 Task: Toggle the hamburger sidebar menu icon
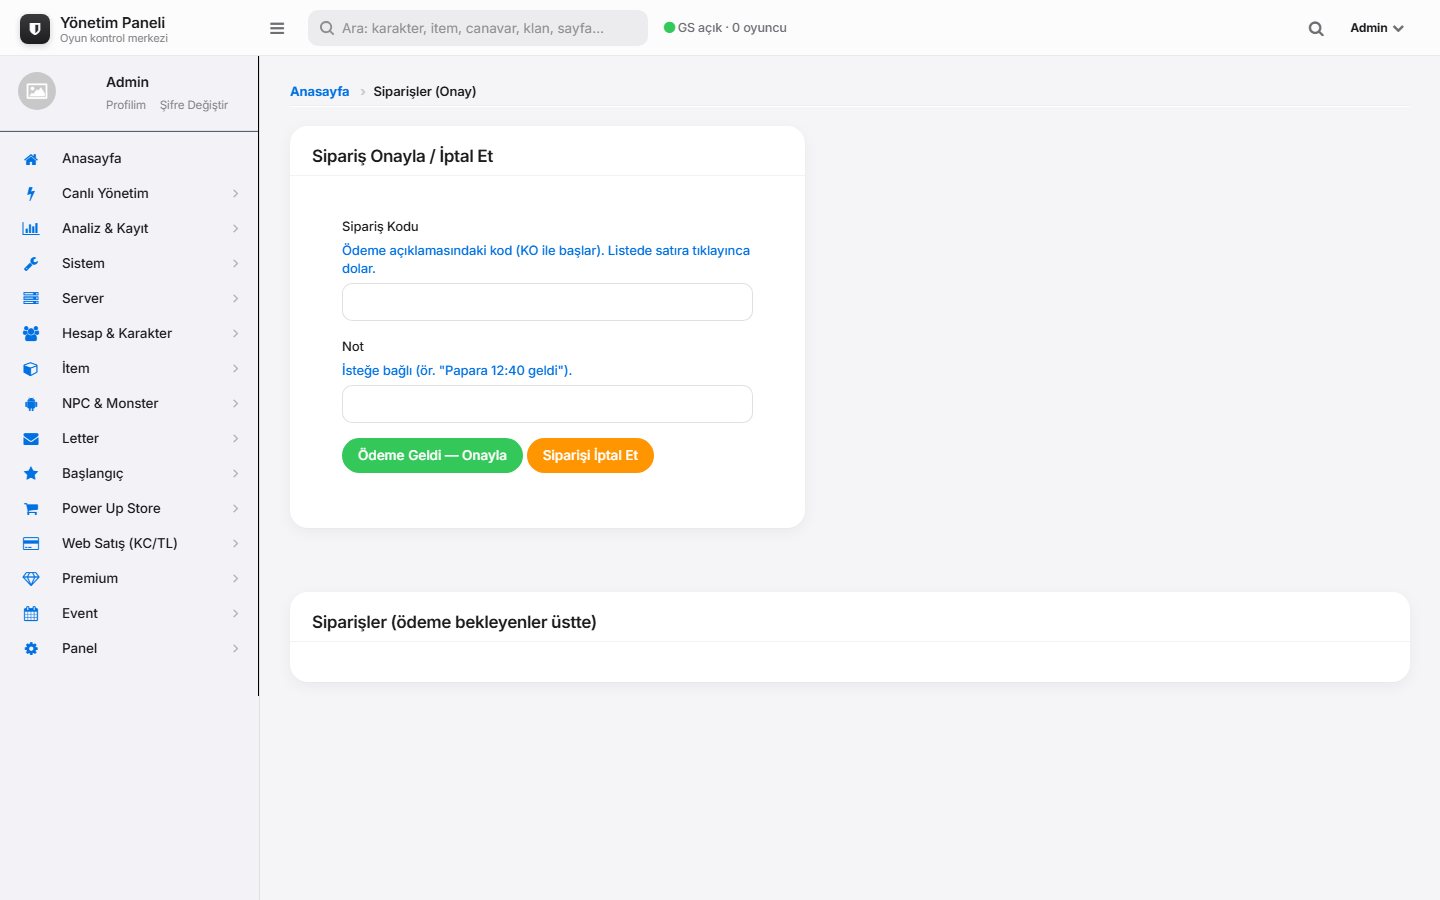pyautogui.click(x=277, y=28)
